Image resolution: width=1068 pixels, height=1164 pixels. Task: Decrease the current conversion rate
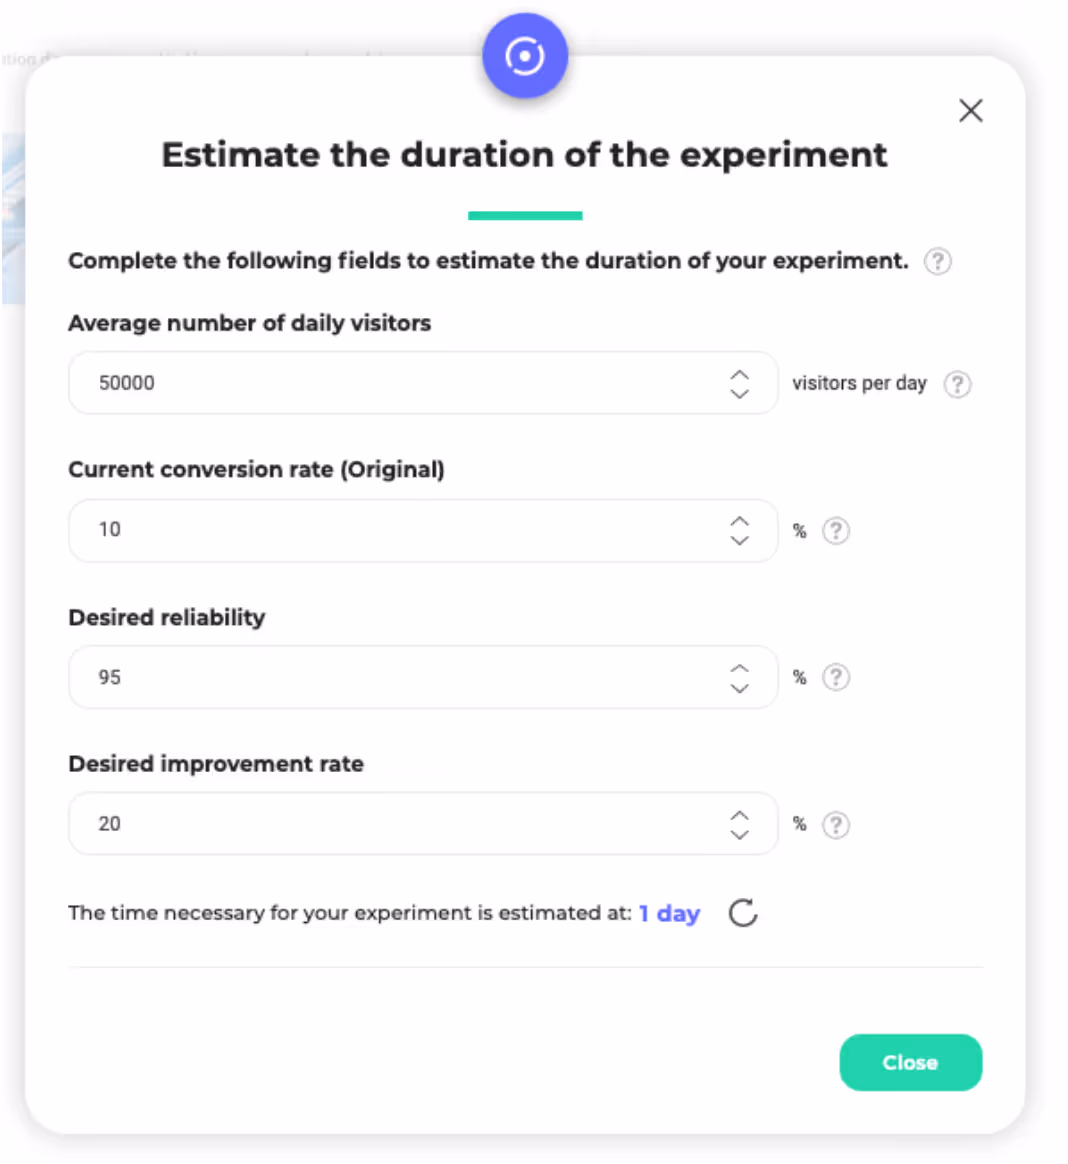click(739, 540)
